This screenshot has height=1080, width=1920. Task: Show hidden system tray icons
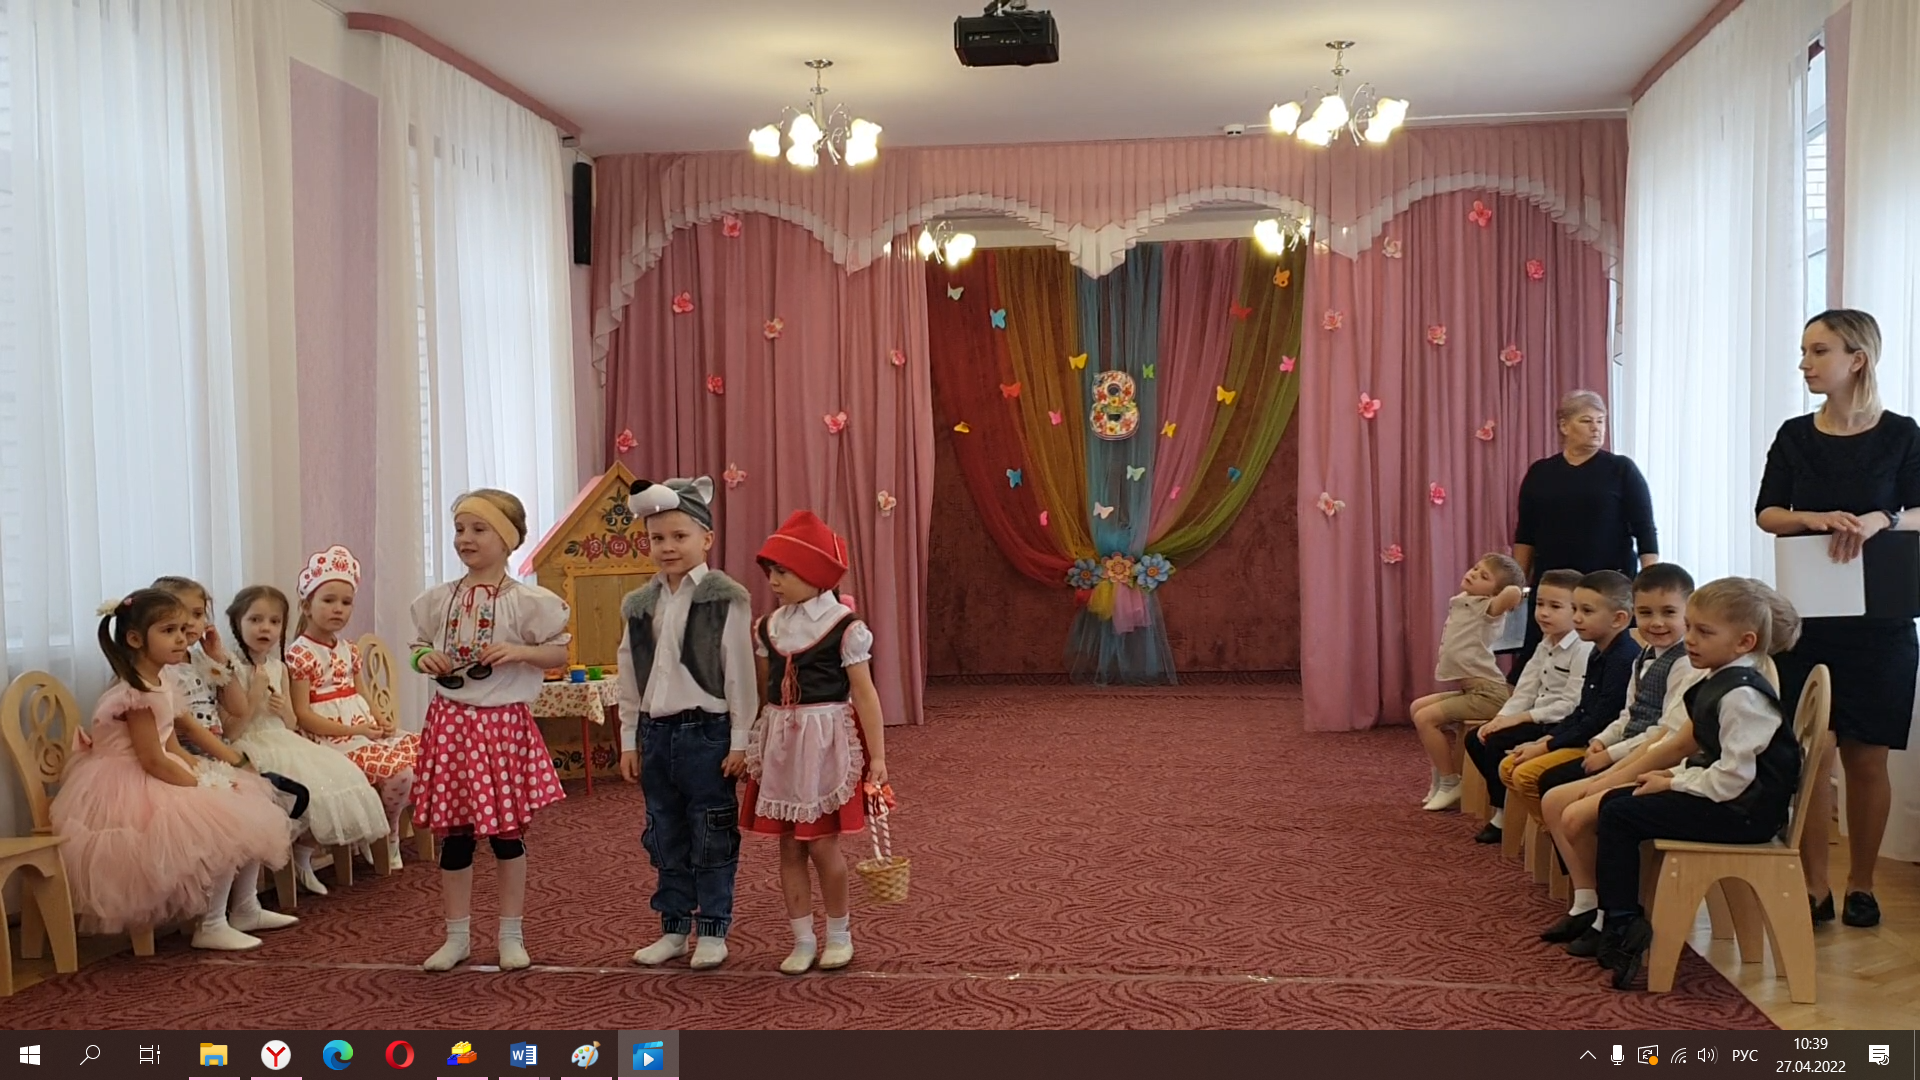(x=1587, y=1055)
